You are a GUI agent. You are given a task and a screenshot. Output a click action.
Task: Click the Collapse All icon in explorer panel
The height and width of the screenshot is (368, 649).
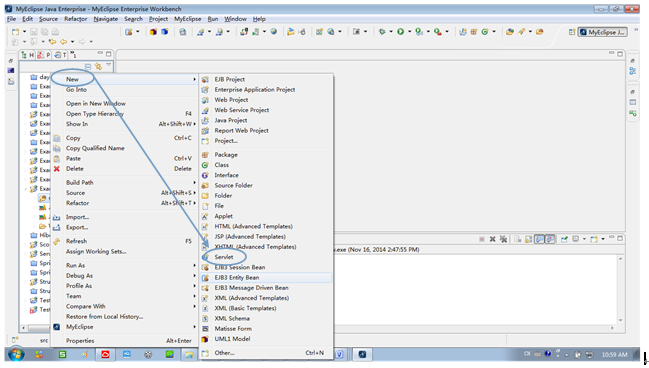tap(88, 66)
